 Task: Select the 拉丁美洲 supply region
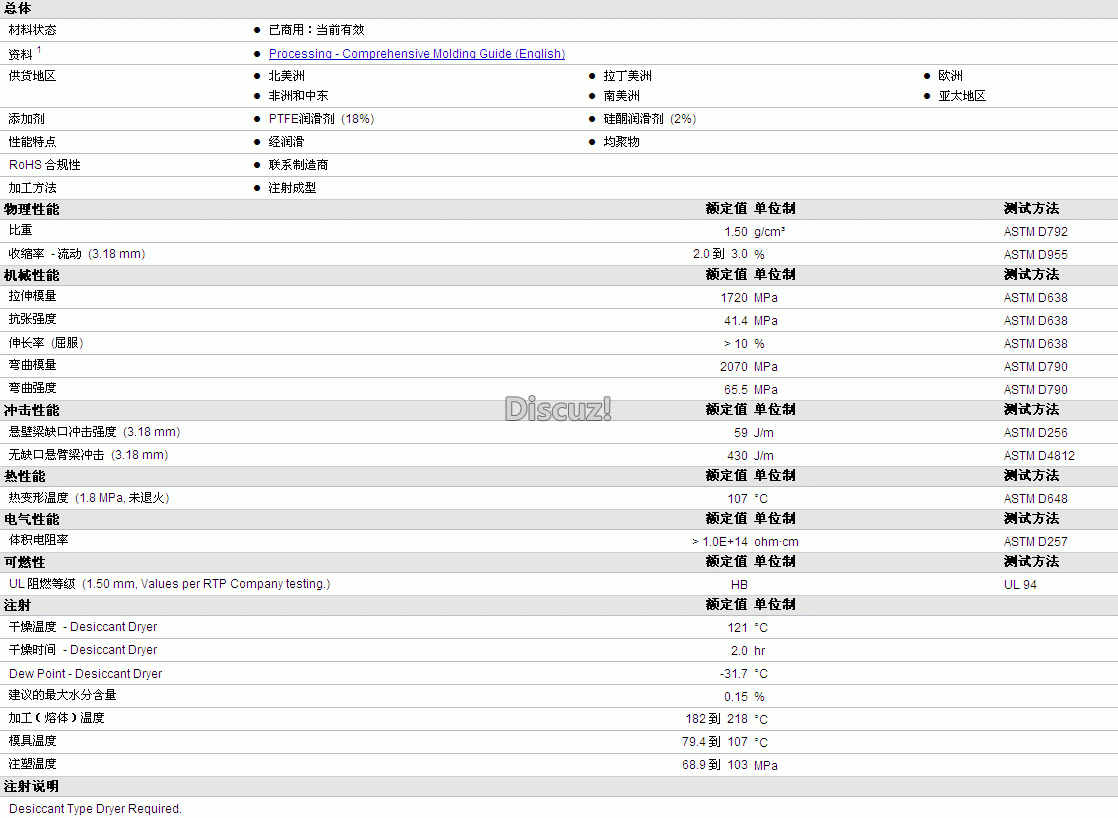627,76
